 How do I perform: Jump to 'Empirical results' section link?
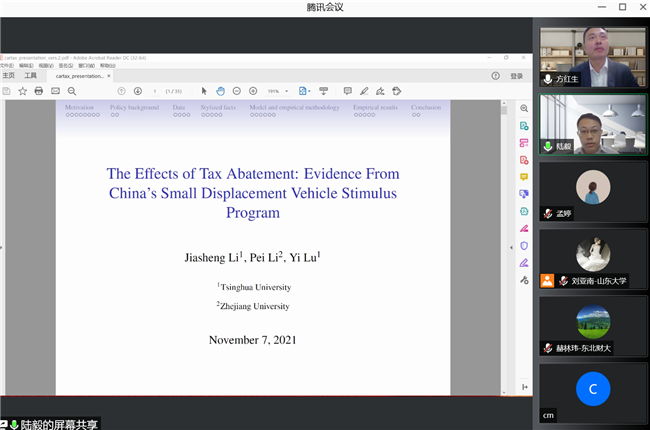click(x=375, y=107)
